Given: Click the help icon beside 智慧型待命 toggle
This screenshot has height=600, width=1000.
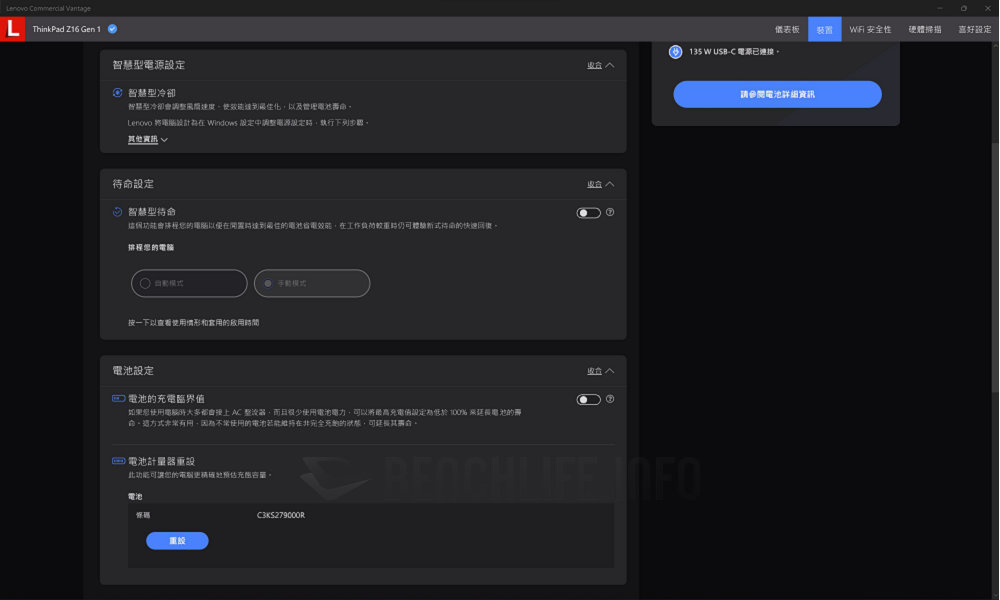Looking at the screenshot, I should 610,212.
